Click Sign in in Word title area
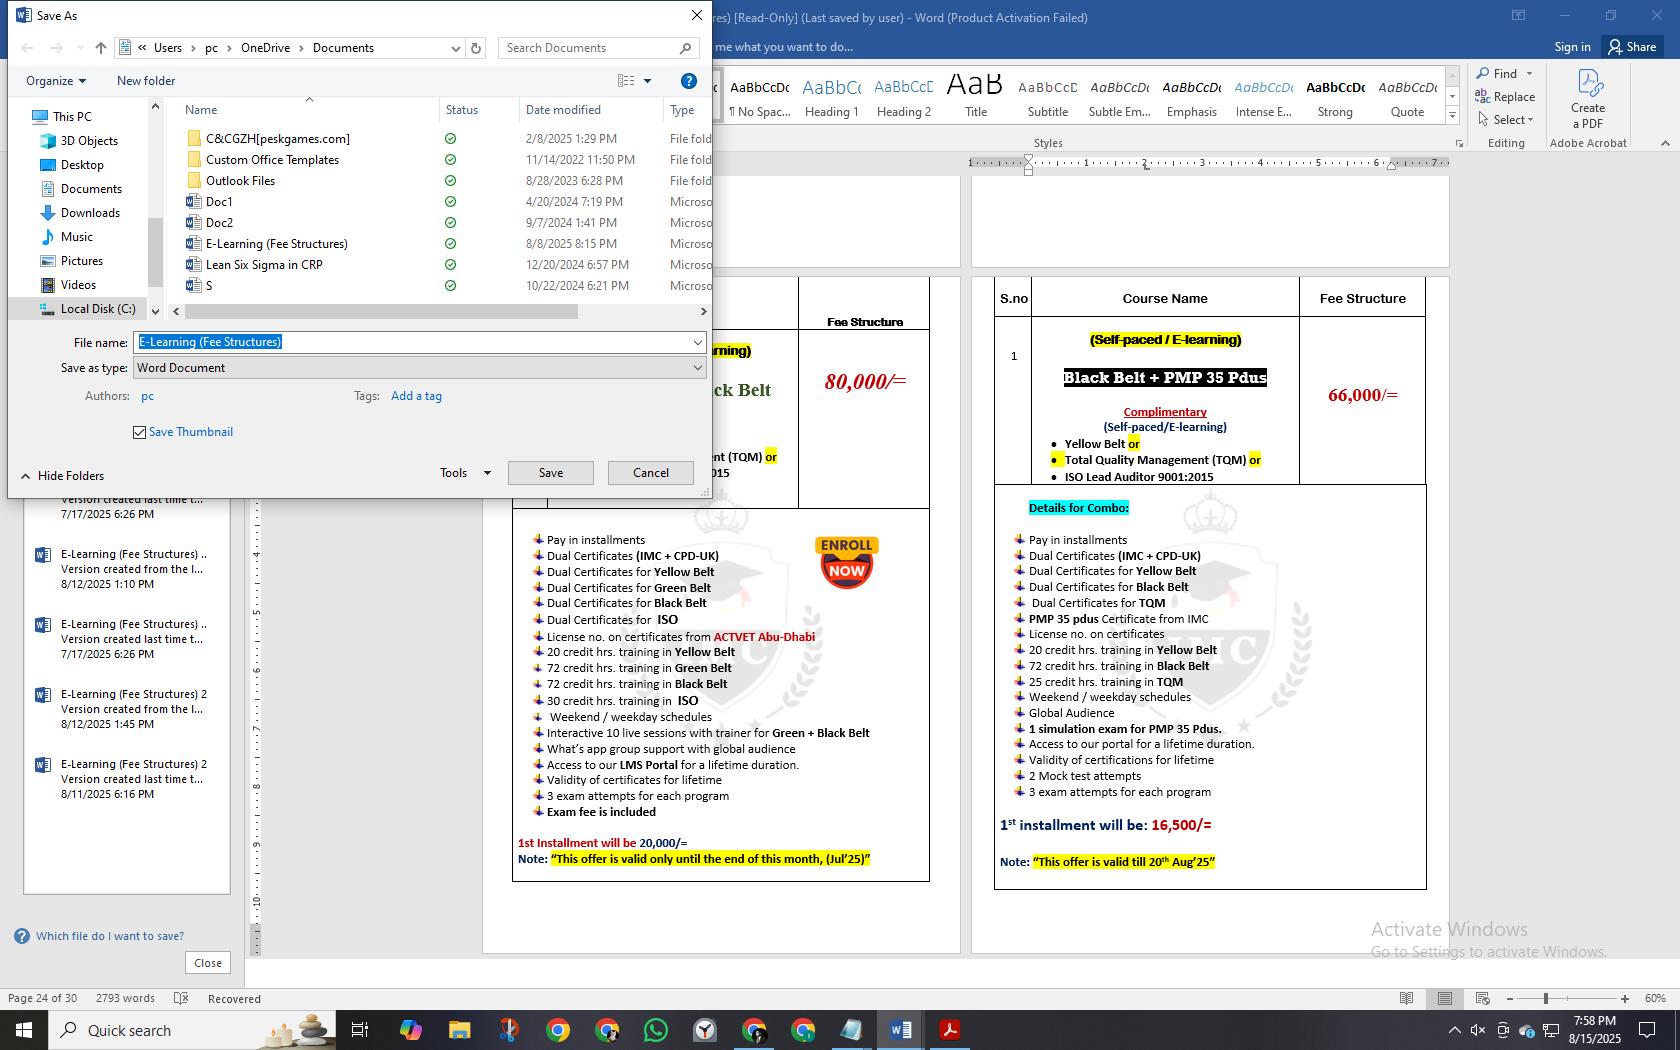The image size is (1680, 1050). (x=1572, y=47)
